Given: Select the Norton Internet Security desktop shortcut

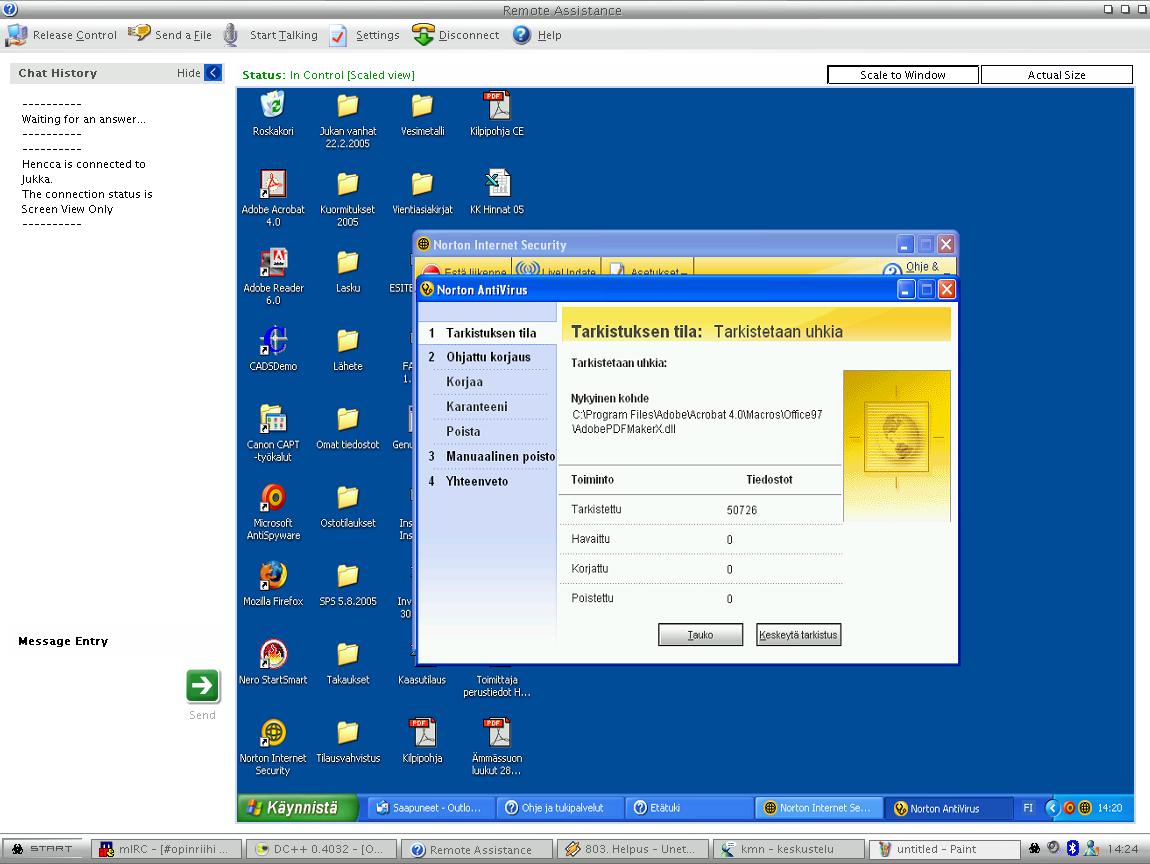Looking at the screenshot, I should click(273, 747).
